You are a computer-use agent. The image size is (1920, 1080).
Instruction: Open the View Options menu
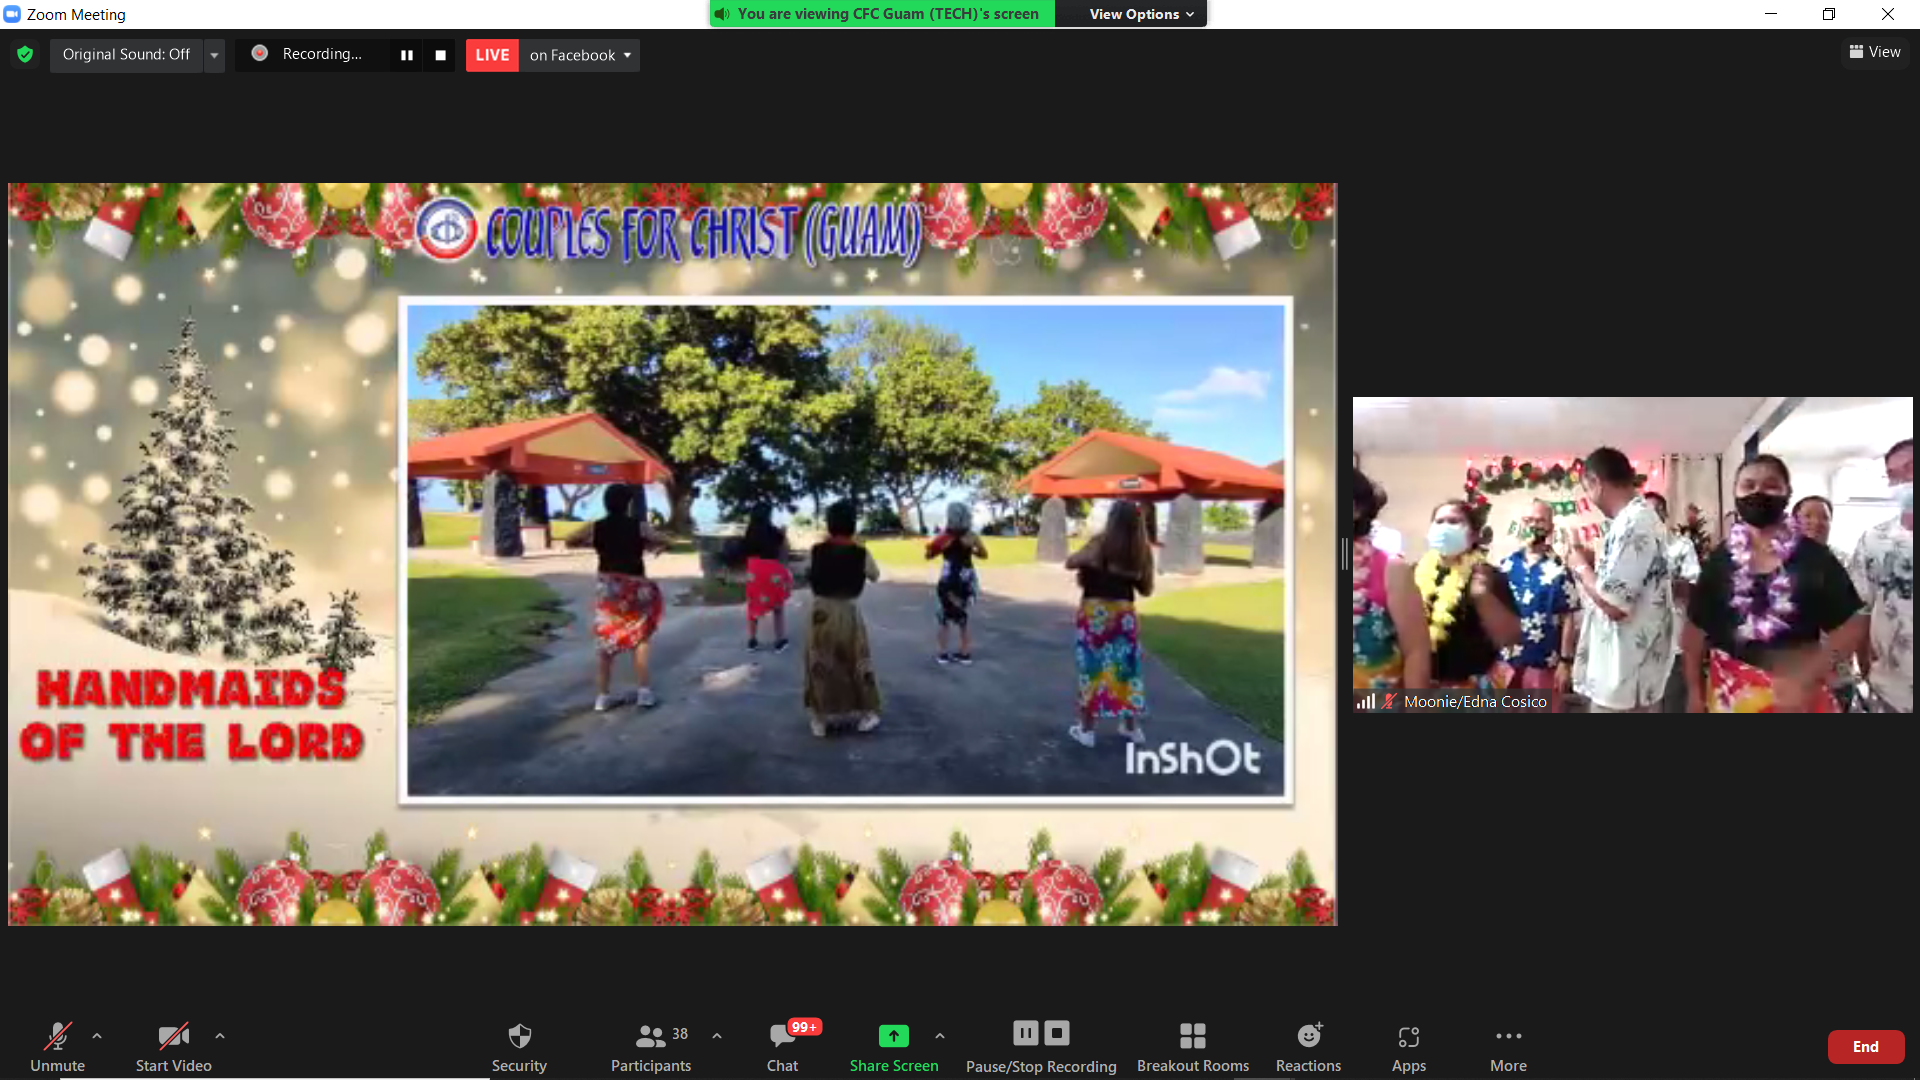[1142, 14]
